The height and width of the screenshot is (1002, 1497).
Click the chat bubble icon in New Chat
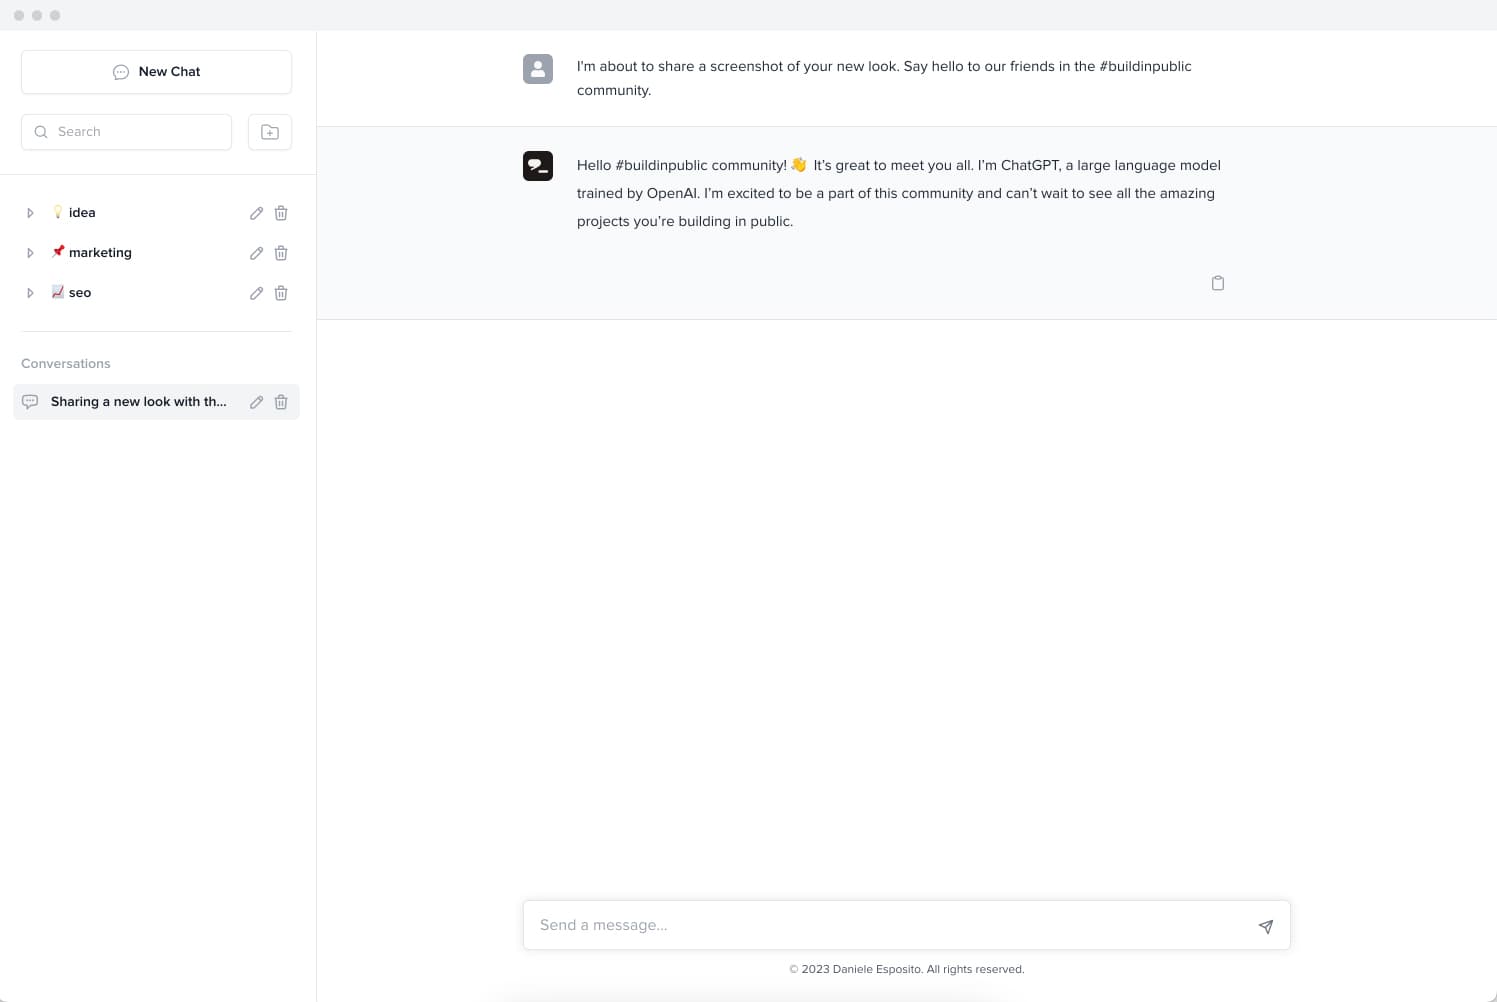pyautogui.click(x=121, y=72)
